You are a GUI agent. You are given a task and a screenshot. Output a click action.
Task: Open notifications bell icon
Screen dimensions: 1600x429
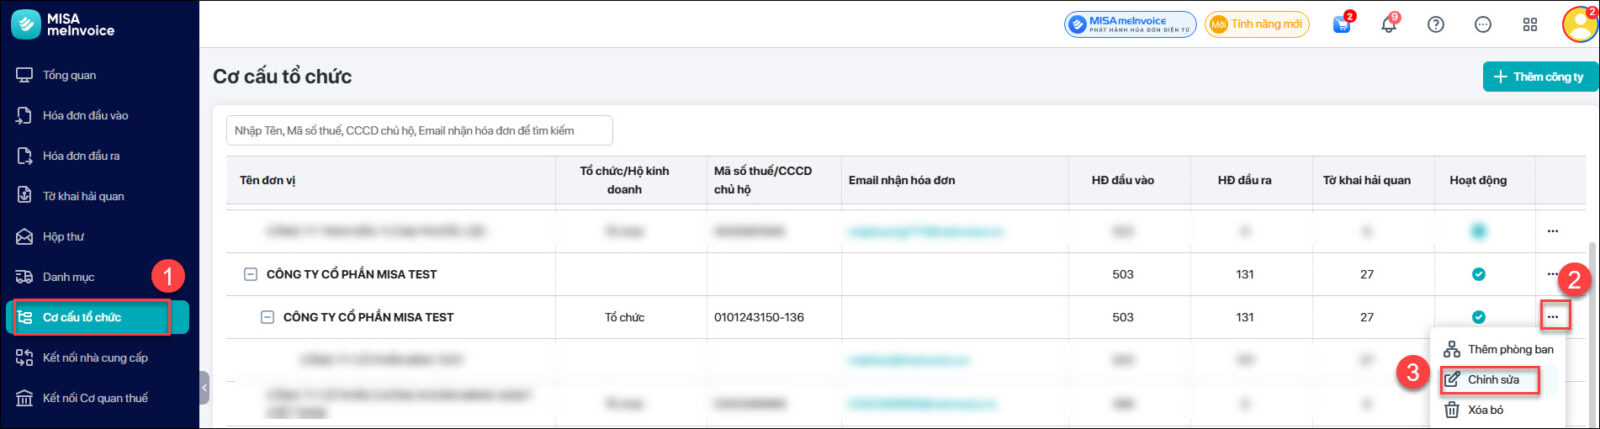[1388, 25]
